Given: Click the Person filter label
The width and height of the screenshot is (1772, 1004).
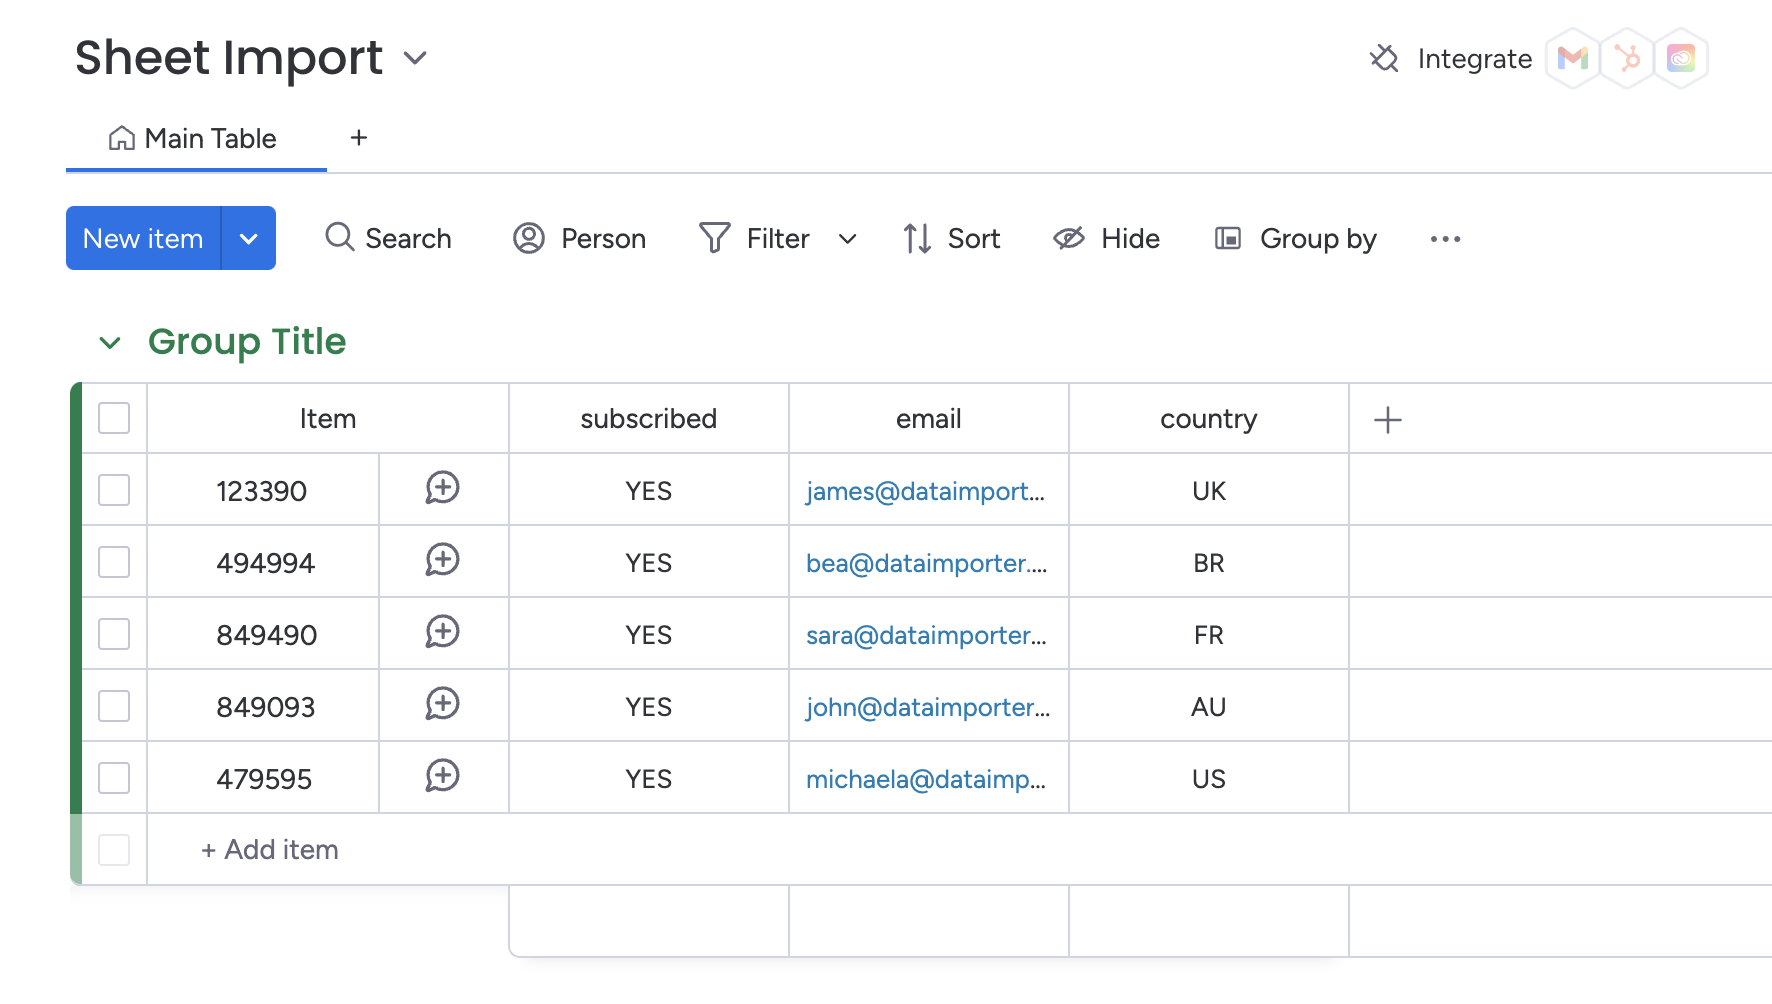Looking at the screenshot, I should pyautogui.click(x=603, y=238).
